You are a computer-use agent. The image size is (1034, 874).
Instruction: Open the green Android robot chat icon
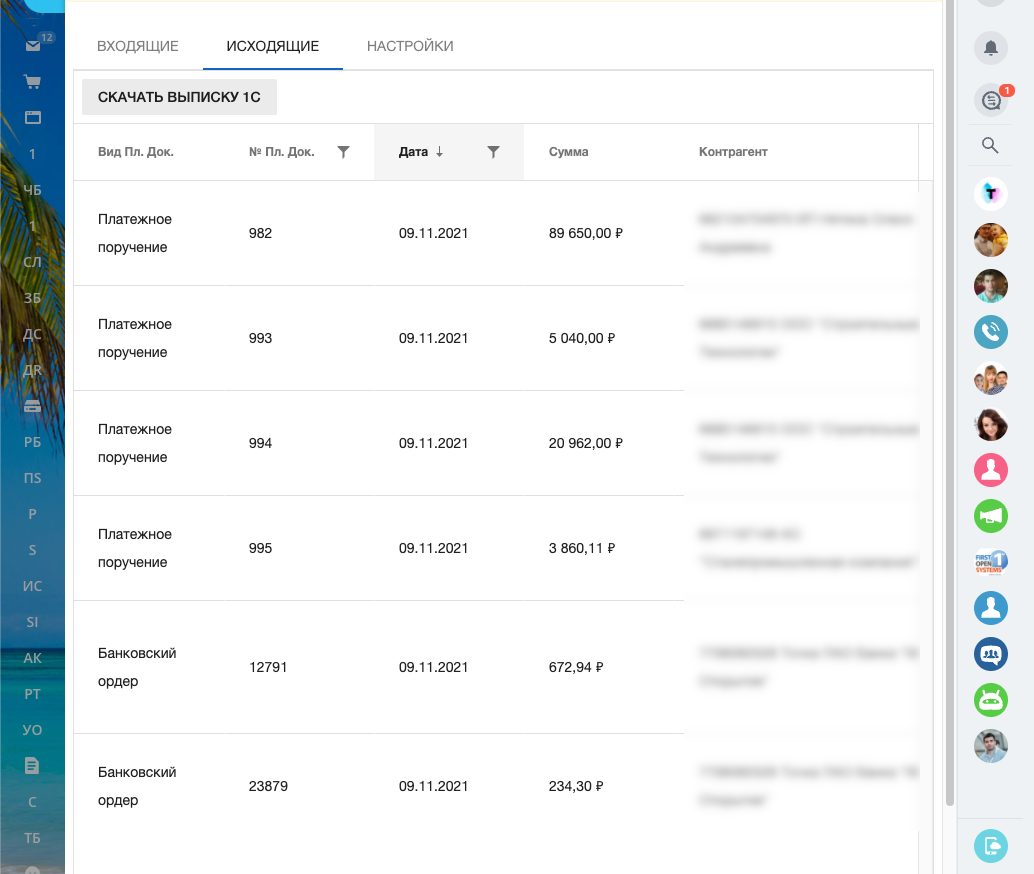(990, 700)
